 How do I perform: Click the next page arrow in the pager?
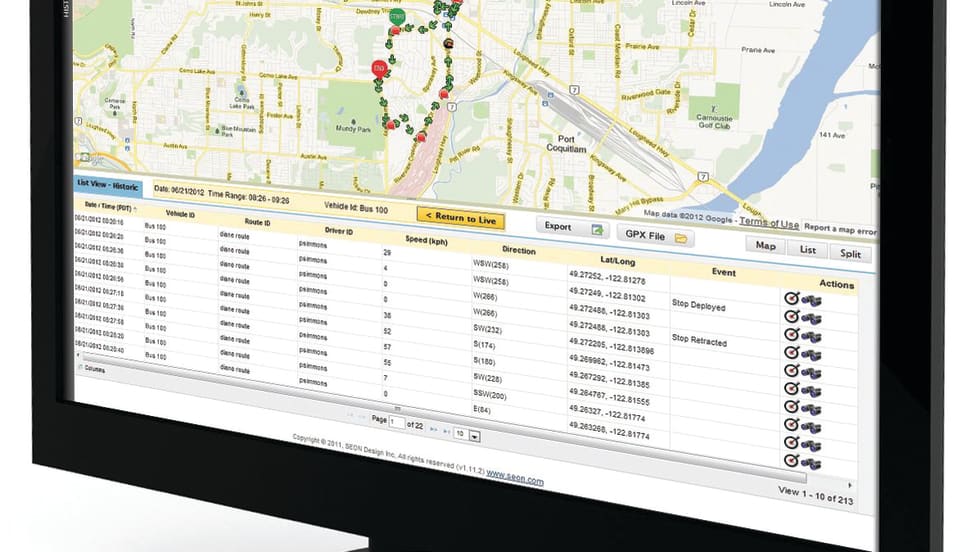click(x=433, y=428)
